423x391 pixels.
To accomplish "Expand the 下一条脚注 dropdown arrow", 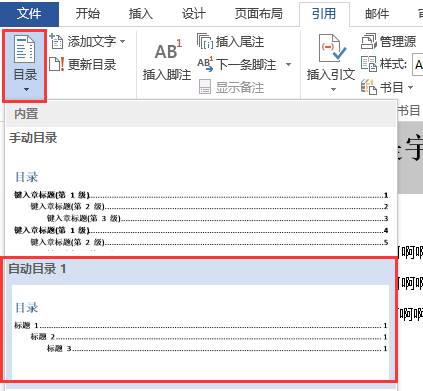I will click(x=288, y=64).
